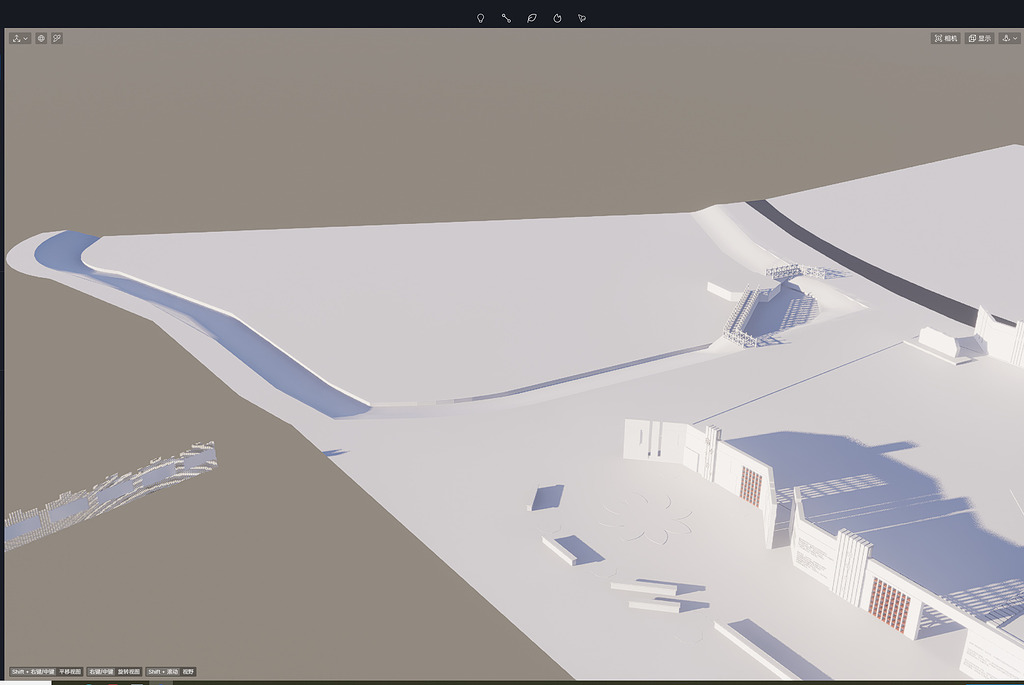Image resolution: width=1024 pixels, height=685 pixels.
Task: Click the icon right of the globe
Action: pos(57,38)
